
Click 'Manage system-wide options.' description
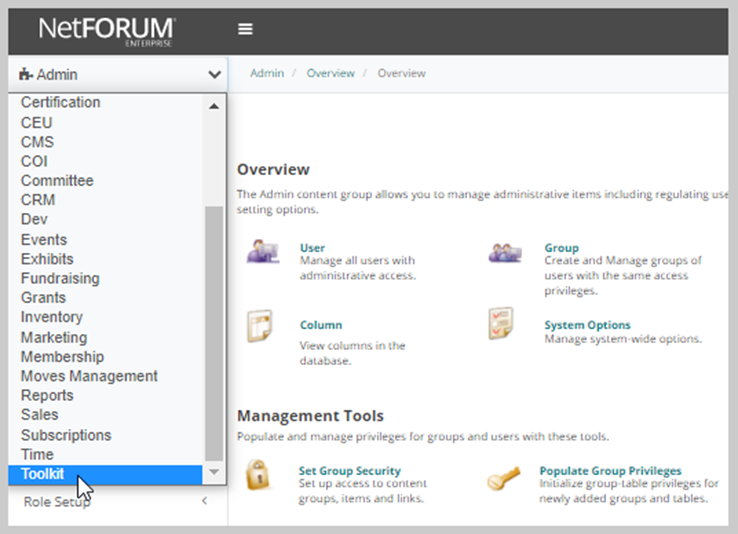tap(623, 339)
